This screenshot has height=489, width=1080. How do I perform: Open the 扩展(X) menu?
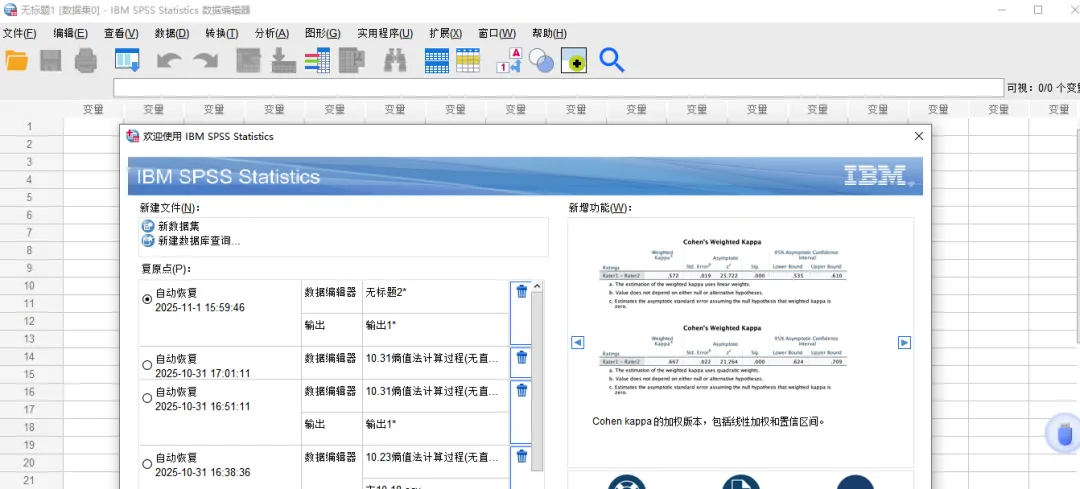(446, 34)
